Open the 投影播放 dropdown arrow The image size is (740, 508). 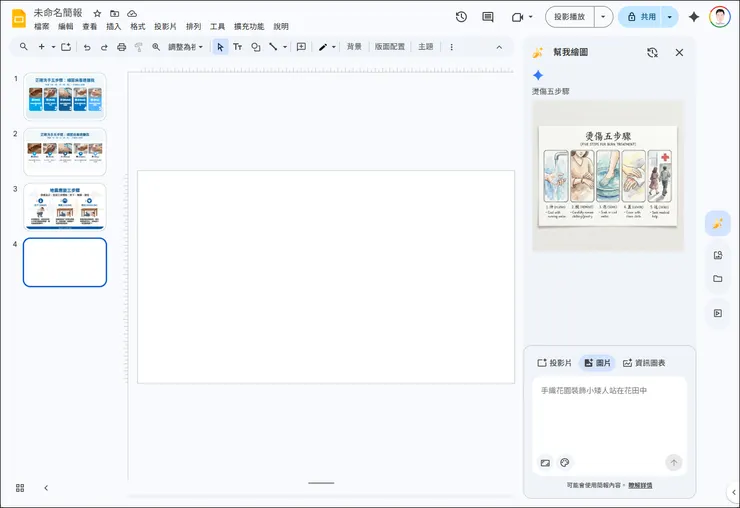(603, 17)
